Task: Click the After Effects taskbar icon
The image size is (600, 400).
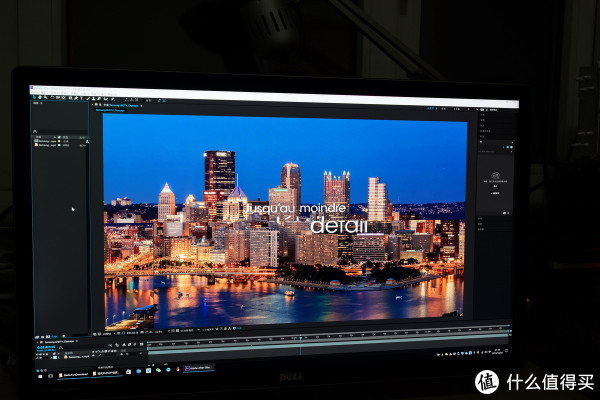Action: click(188, 371)
